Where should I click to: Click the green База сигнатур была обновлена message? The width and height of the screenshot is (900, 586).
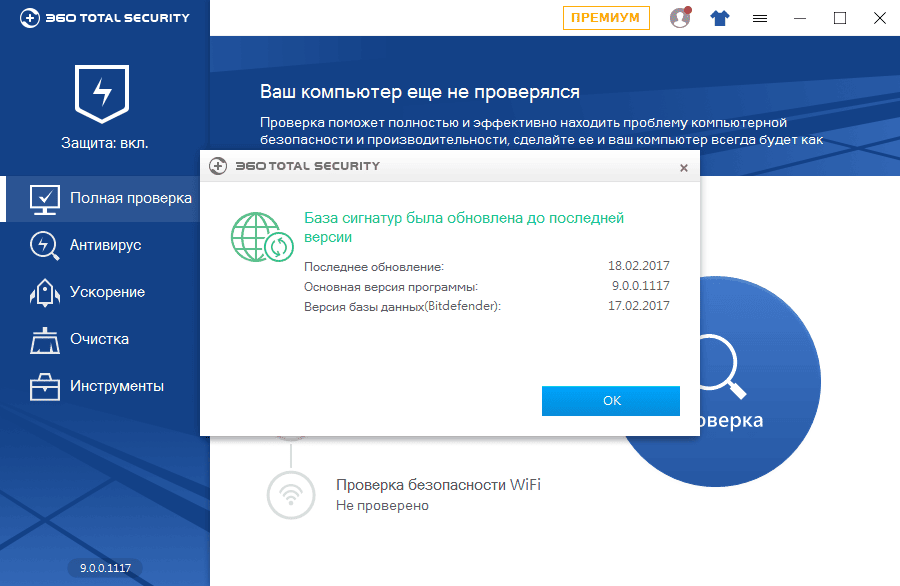coord(464,227)
